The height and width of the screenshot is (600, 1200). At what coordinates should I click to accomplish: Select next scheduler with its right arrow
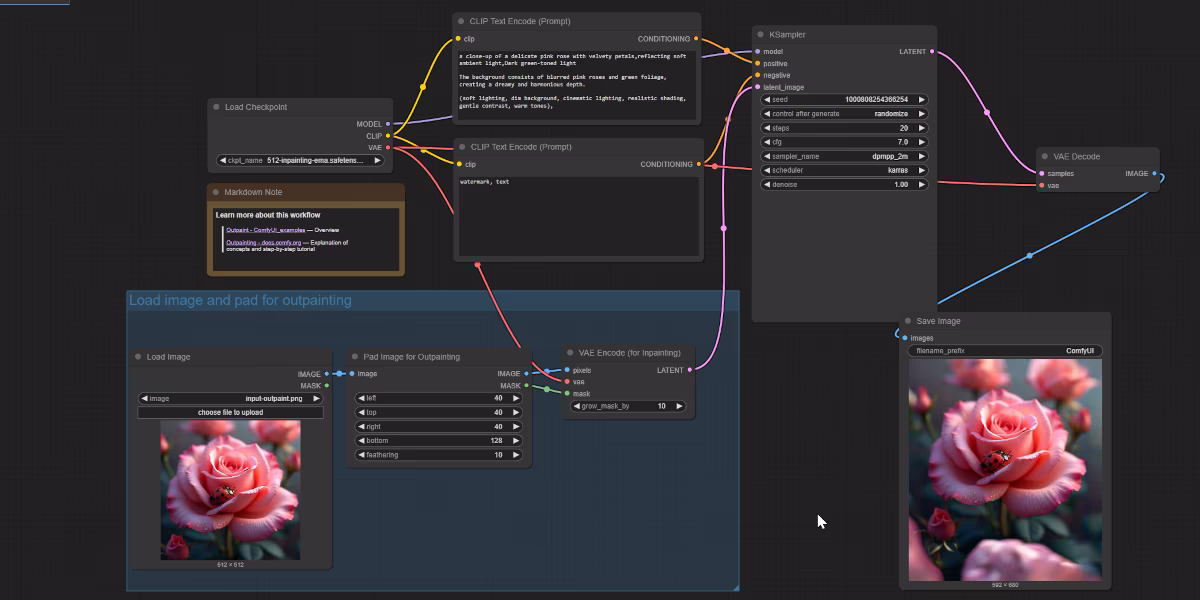[921, 170]
